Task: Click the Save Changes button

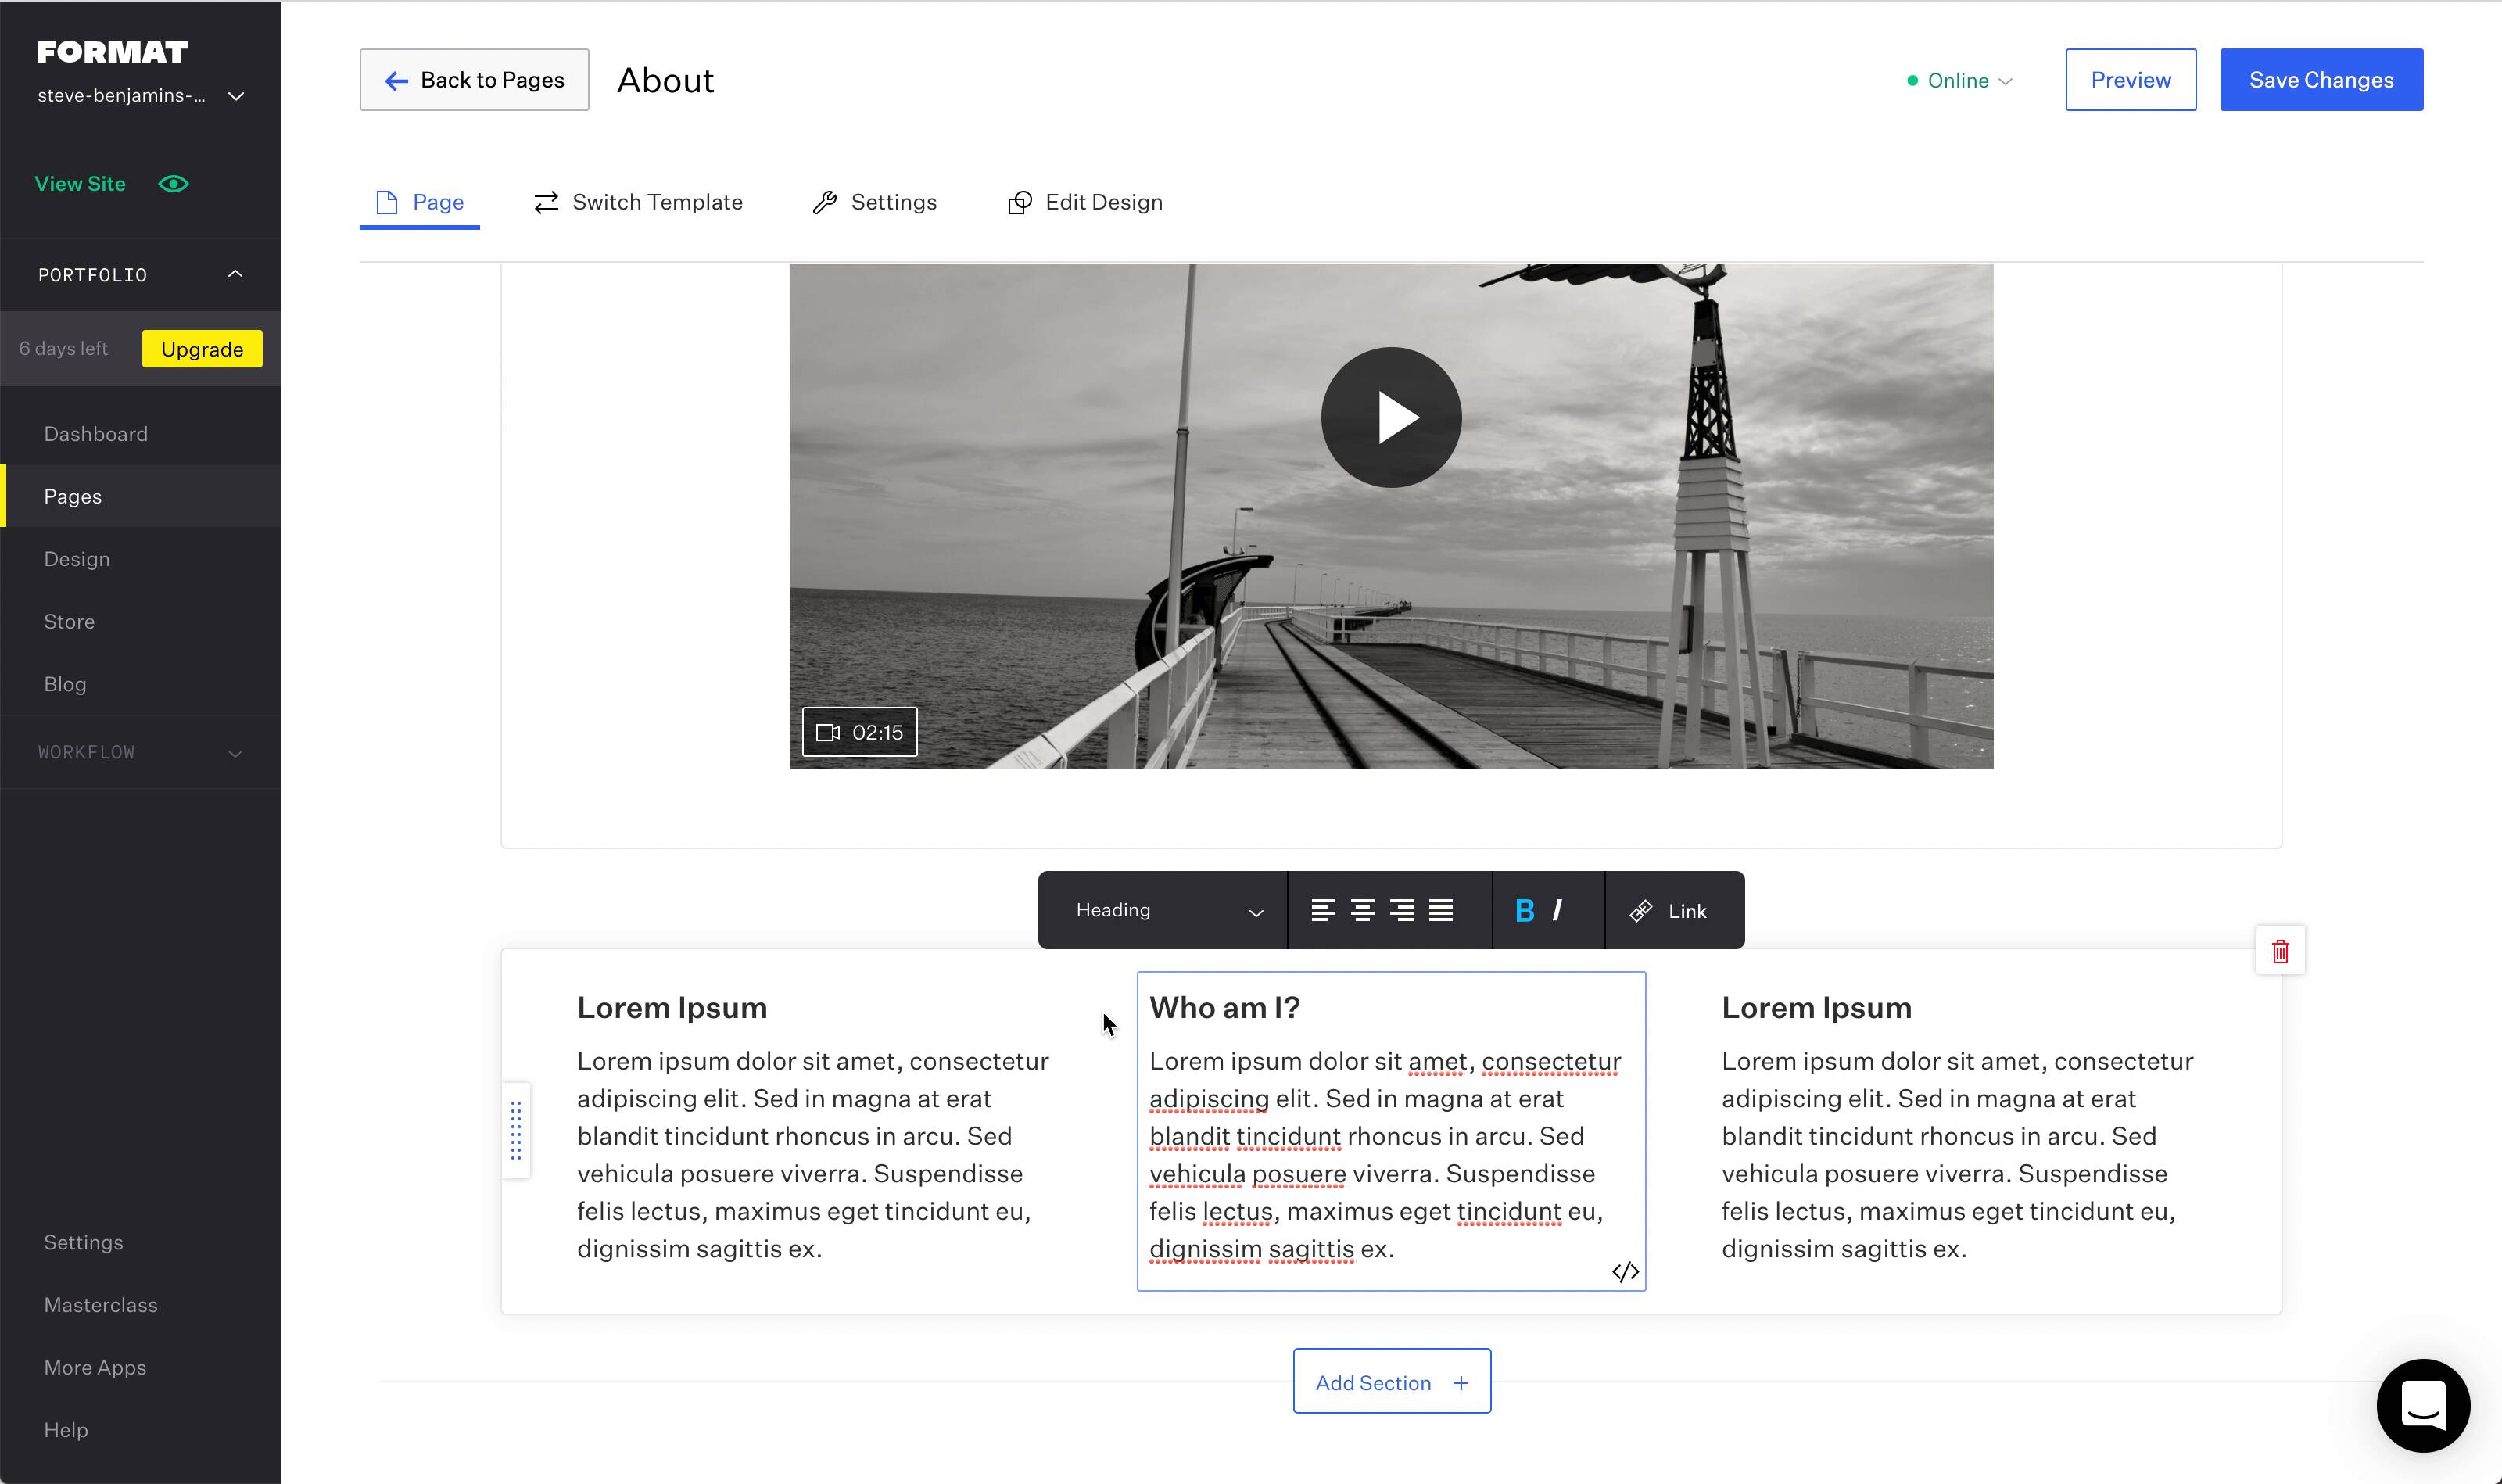Action: [x=2320, y=80]
